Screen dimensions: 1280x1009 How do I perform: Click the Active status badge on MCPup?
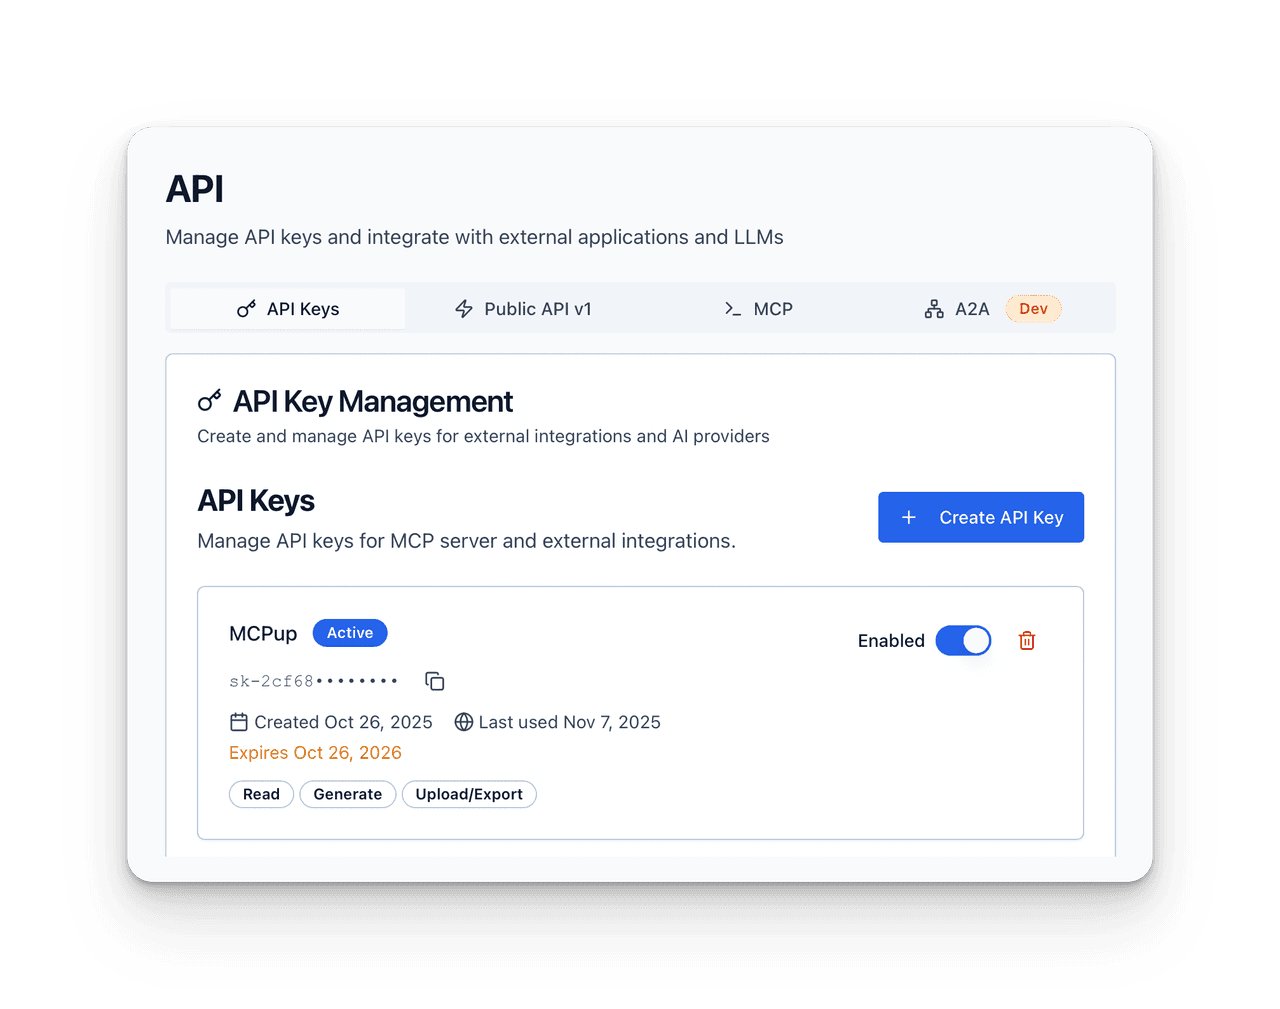point(350,632)
